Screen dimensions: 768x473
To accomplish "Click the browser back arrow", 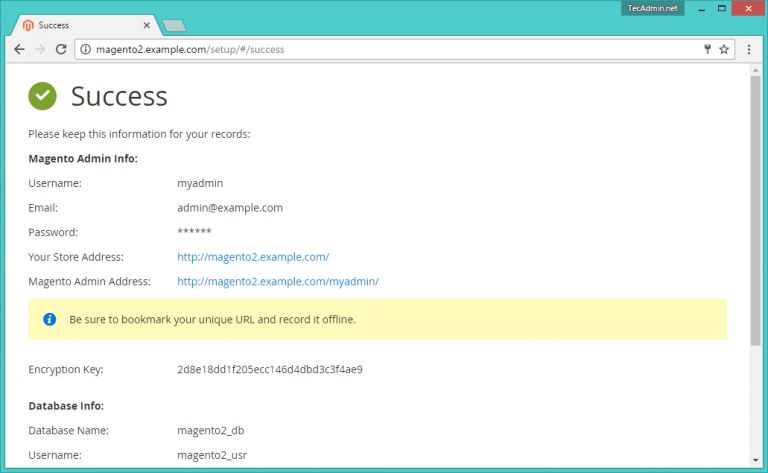I will click(19, 49).
